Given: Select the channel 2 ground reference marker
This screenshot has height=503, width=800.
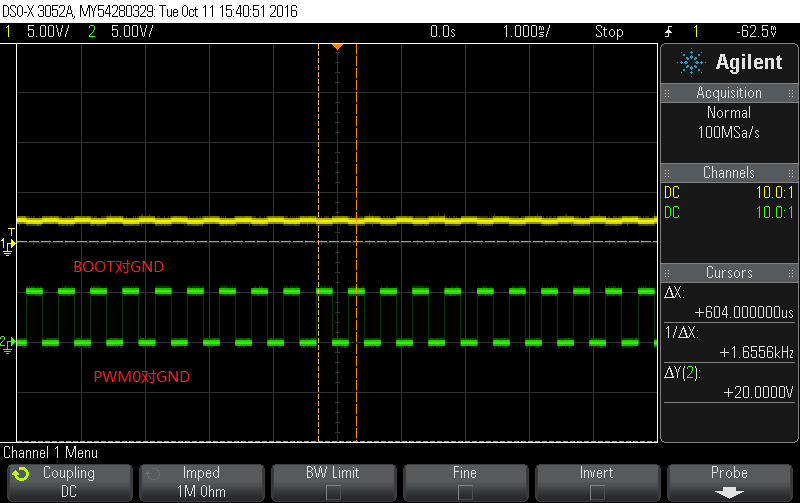Looking at the screenshot, I should pyautogui.click(x=7, y=344).
